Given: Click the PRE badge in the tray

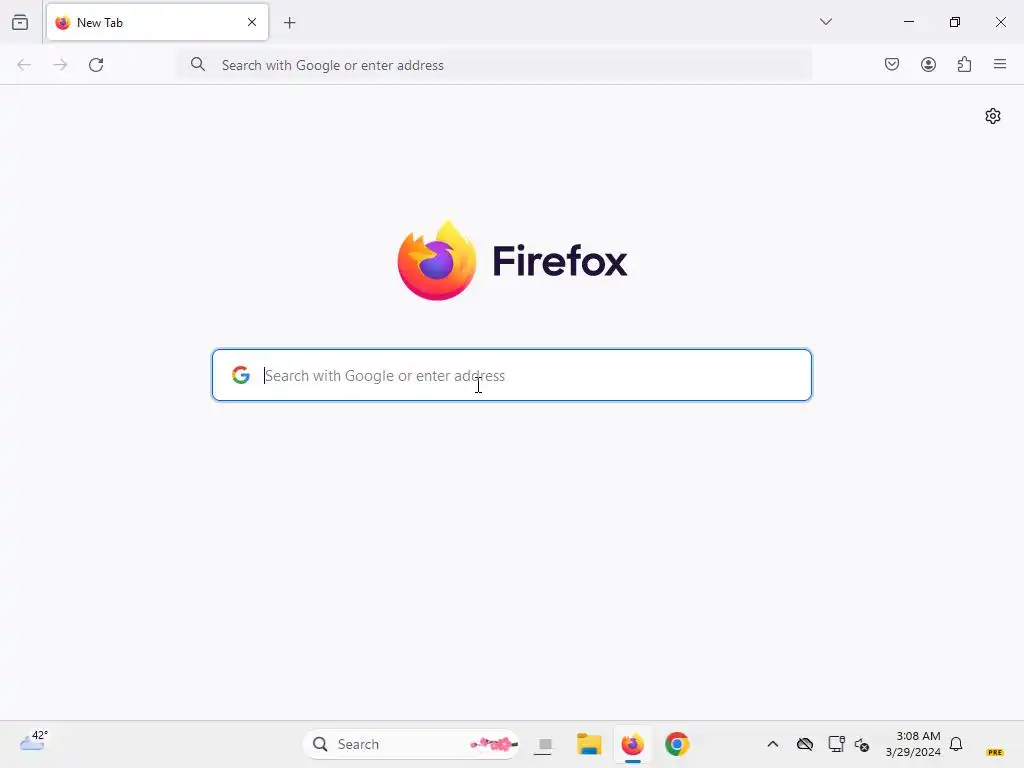Looking at the screenshot, I should pos(995,752).
